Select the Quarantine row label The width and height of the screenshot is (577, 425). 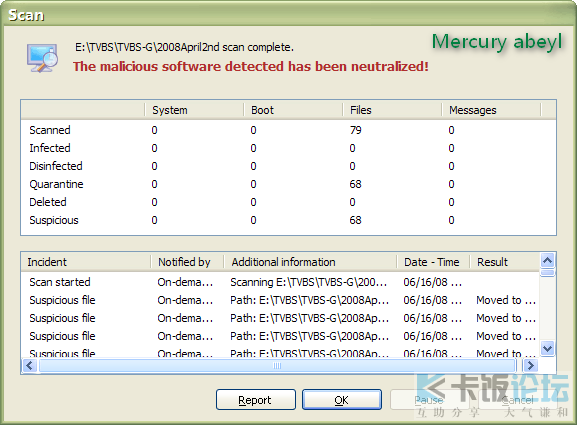(56, 184)
